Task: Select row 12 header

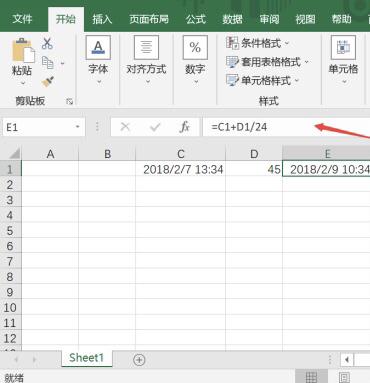Action: [x=10, y=338]
